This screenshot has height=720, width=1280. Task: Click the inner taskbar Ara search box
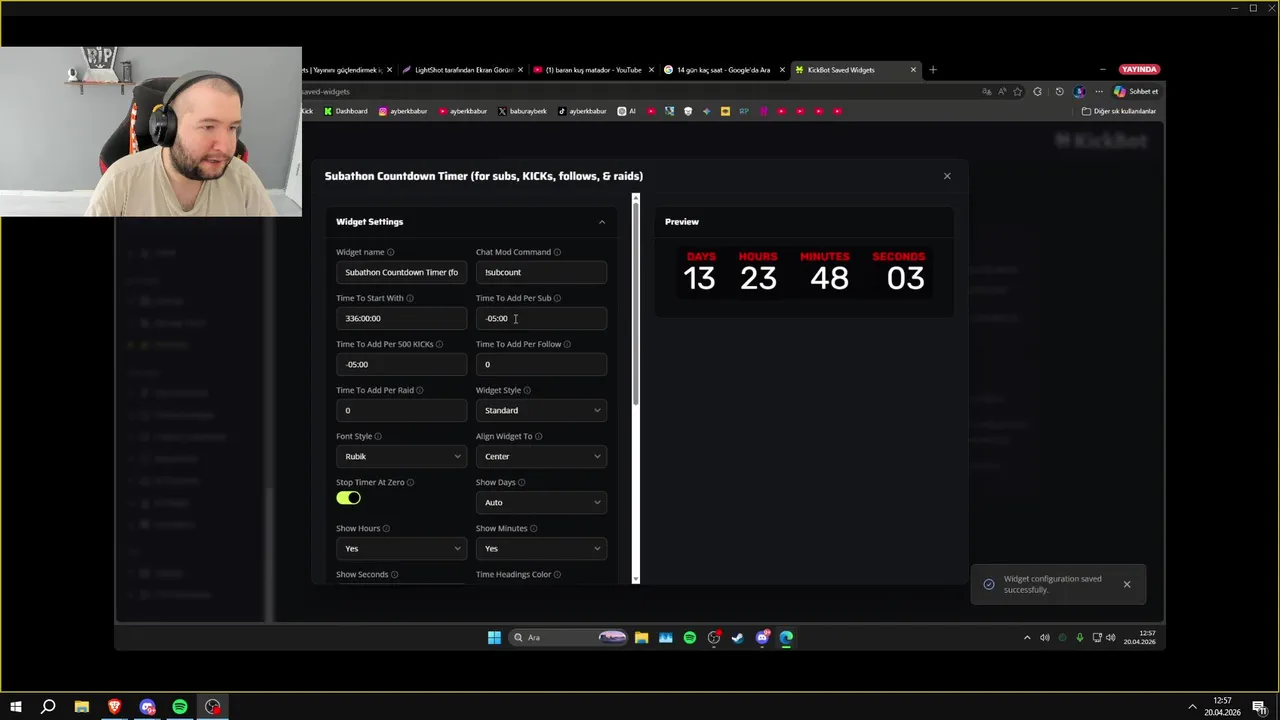[570, 637]
